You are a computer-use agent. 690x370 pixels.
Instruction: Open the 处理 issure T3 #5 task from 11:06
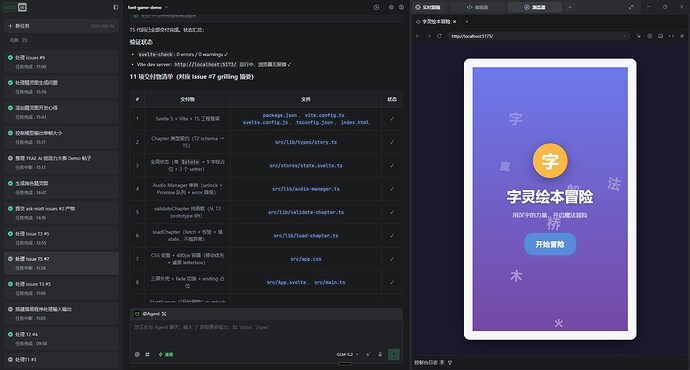pos(61,288)
